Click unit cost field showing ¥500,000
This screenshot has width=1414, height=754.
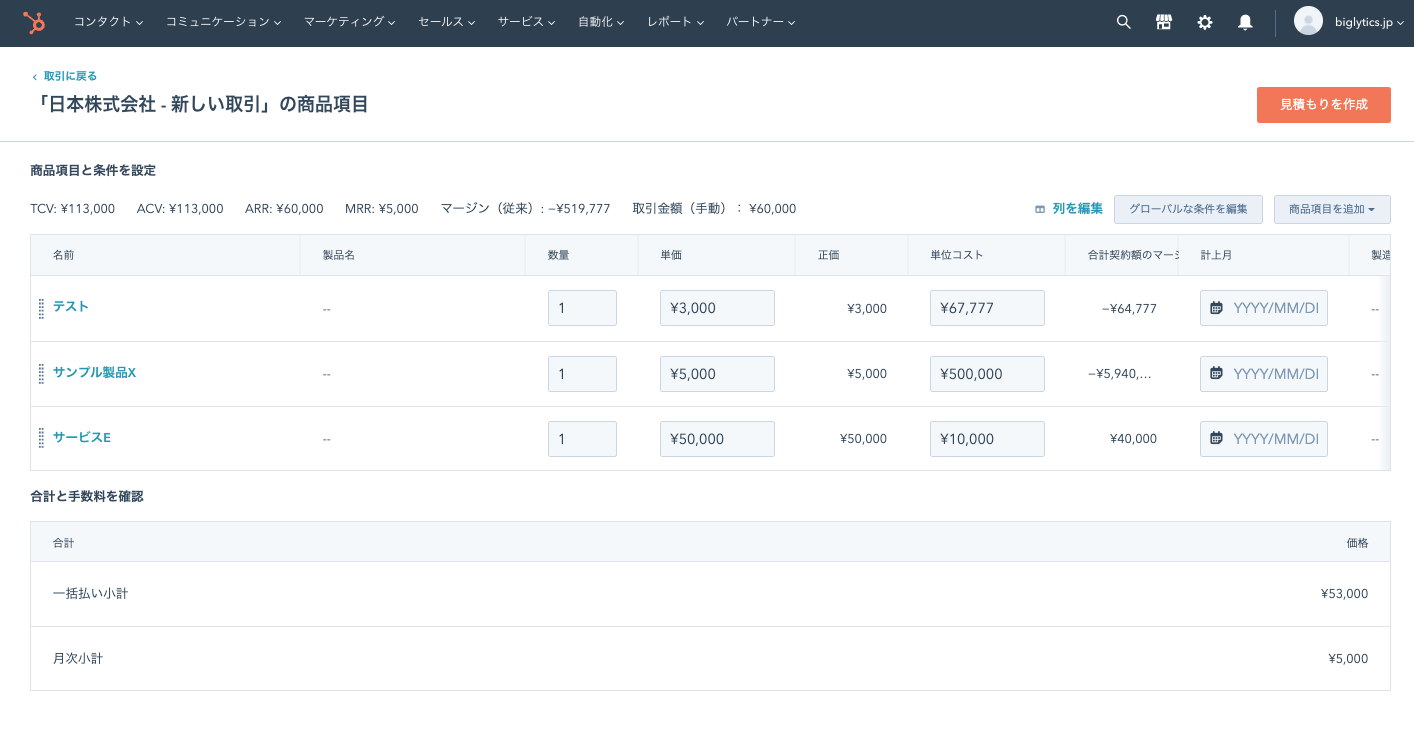pyautogui.click(x=987, y=374)
